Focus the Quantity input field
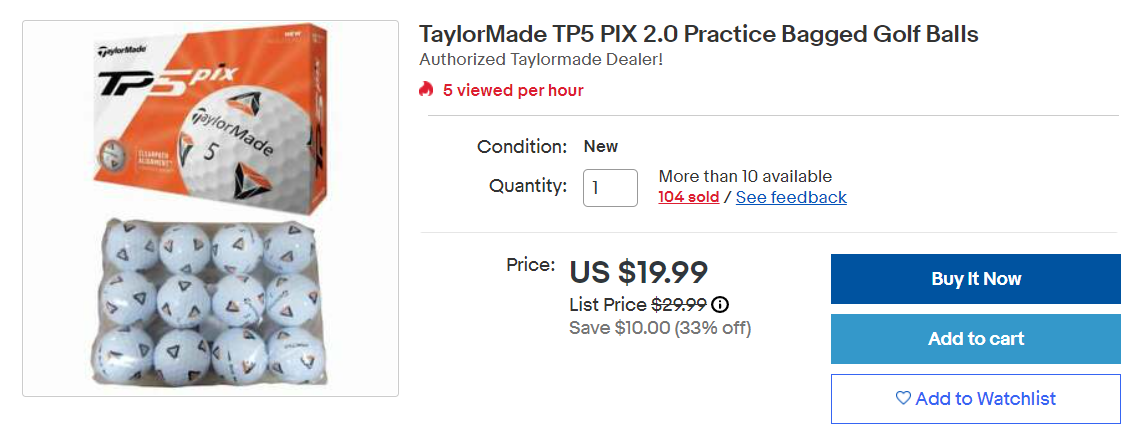This screenshot has height=430, width=1137. point(610,188)
